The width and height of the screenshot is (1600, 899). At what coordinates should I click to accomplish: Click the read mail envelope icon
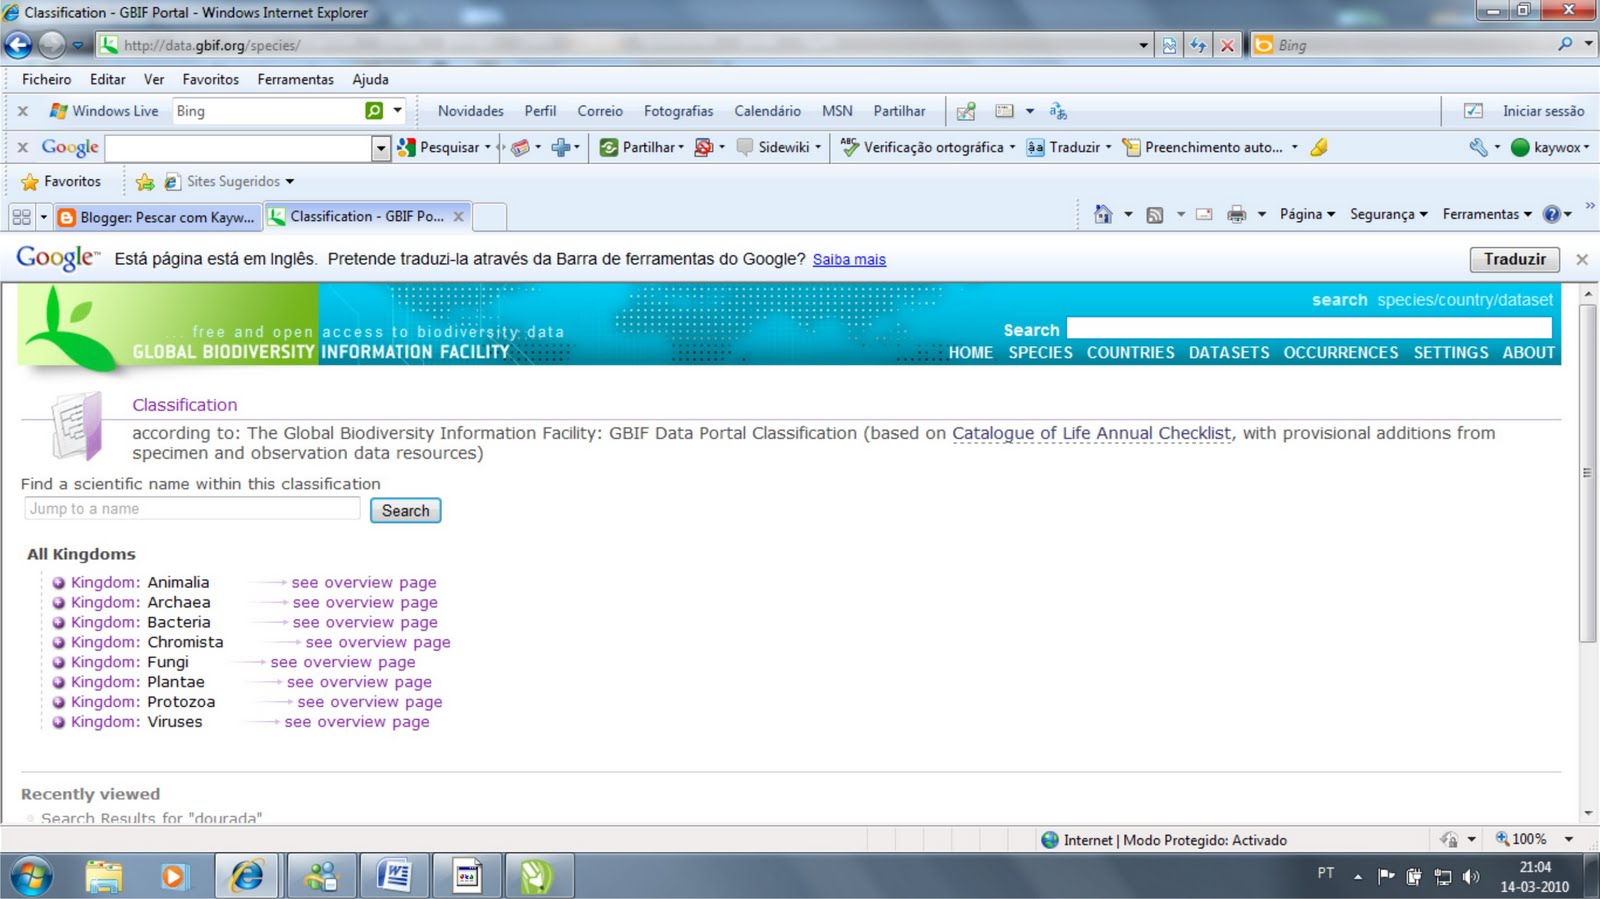click(x=1204, y=214)
